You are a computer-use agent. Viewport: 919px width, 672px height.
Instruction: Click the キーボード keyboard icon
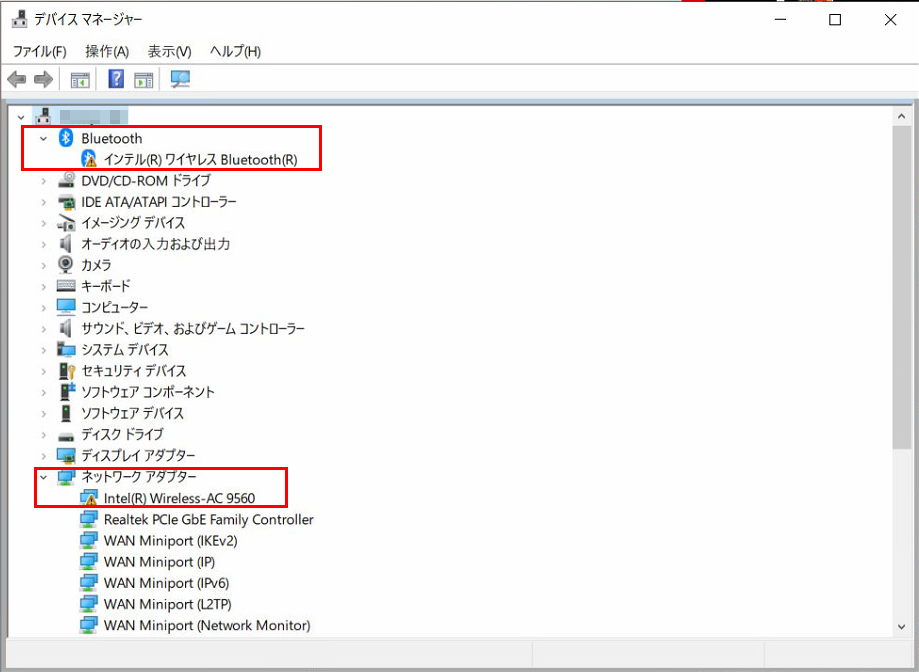point(66,286)
